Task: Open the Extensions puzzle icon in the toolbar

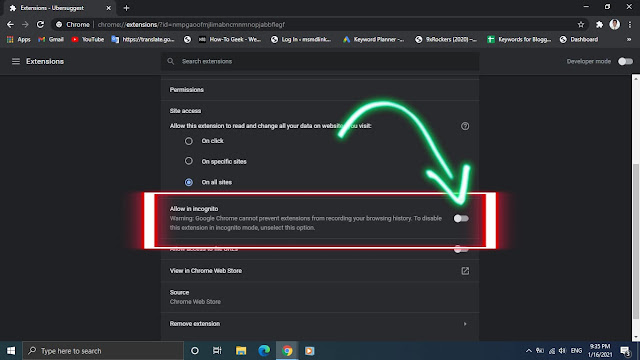Action: point(599,24)
